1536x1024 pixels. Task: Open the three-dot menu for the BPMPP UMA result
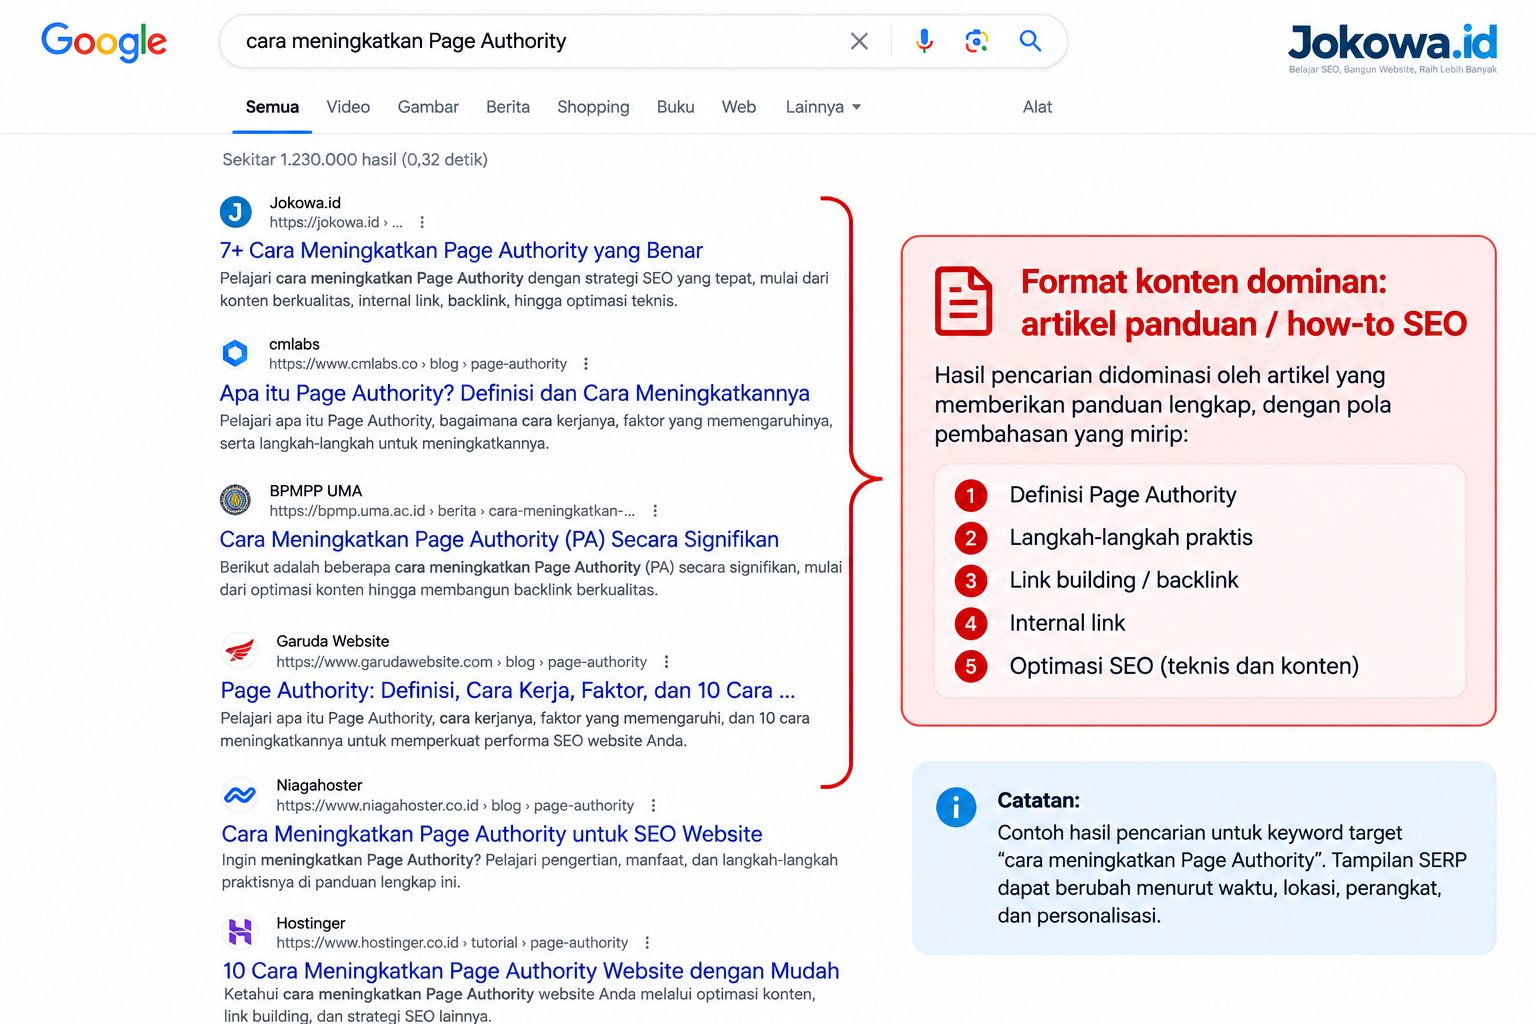click(x=655, y=511)
